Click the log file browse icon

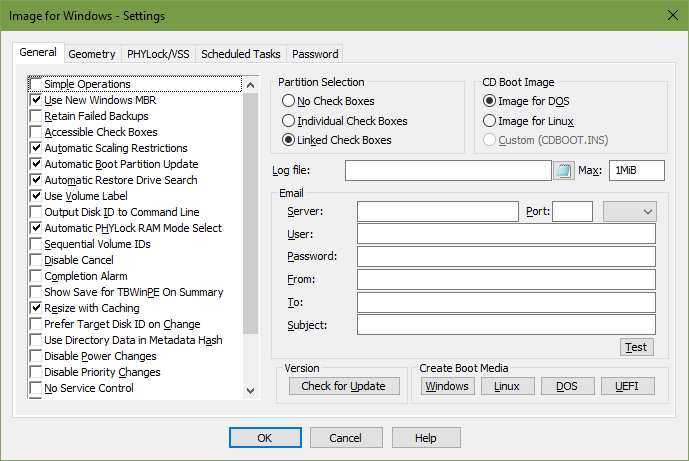pyautogui.click(x=563, y=171)
